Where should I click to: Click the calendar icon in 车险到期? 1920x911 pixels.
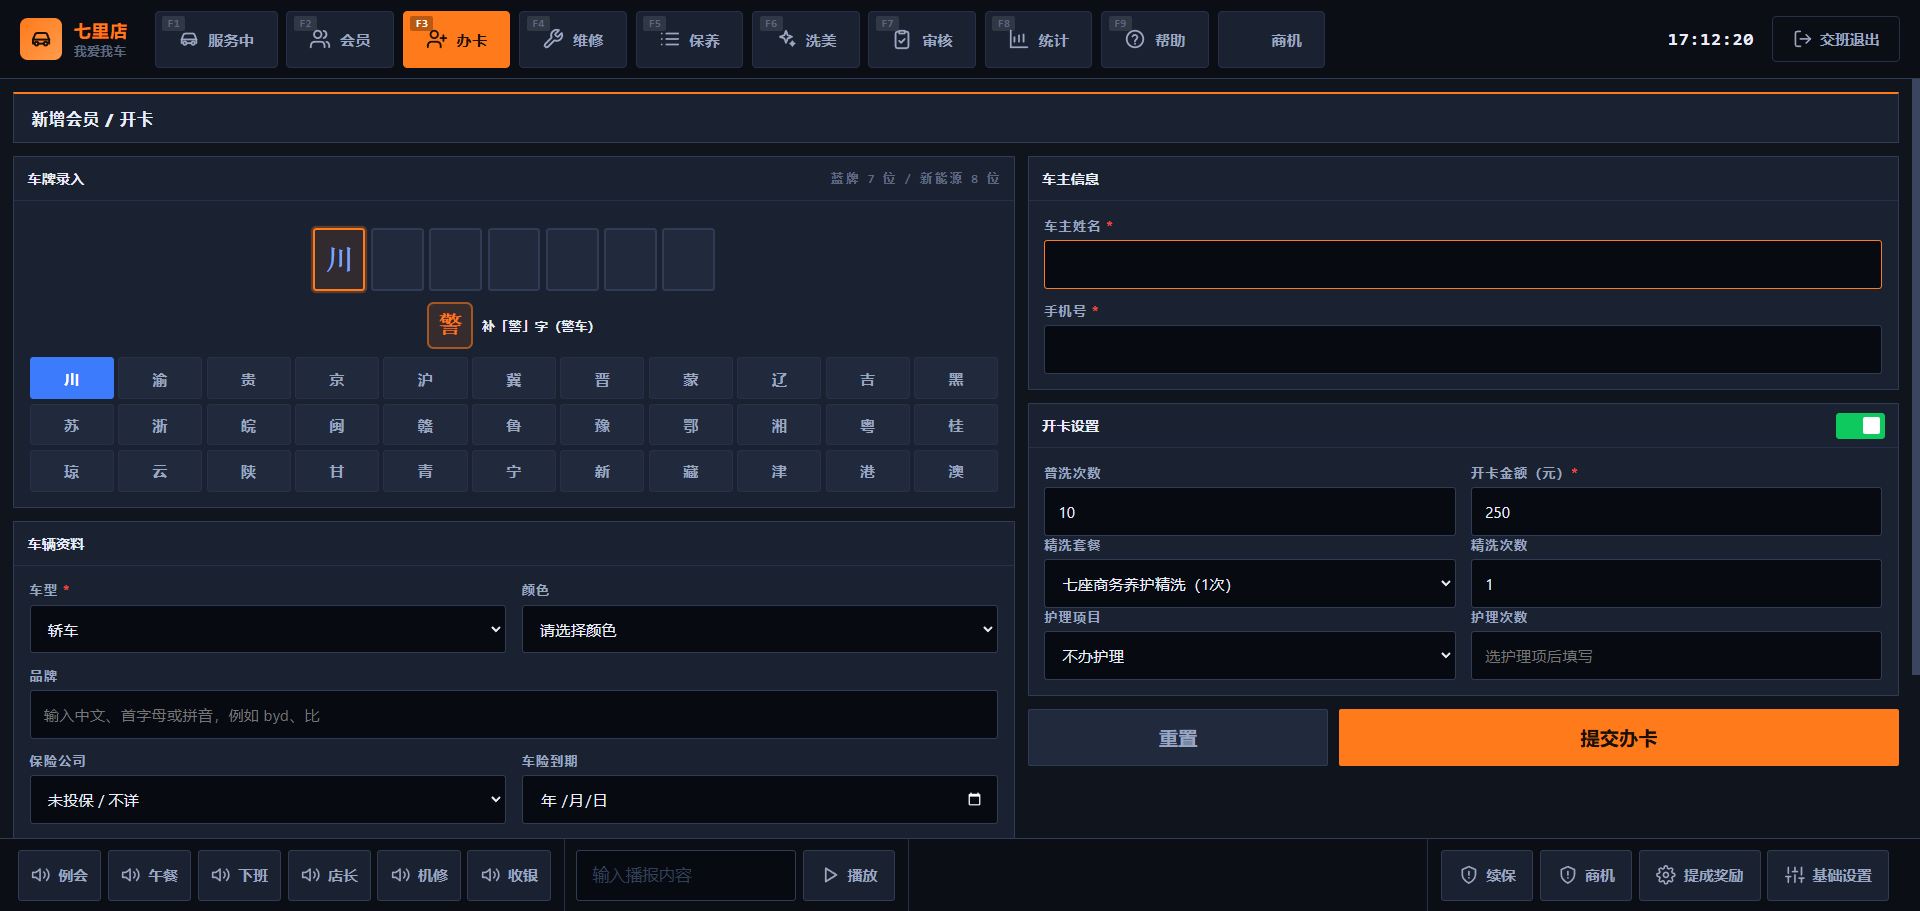[x=974, y=799]
